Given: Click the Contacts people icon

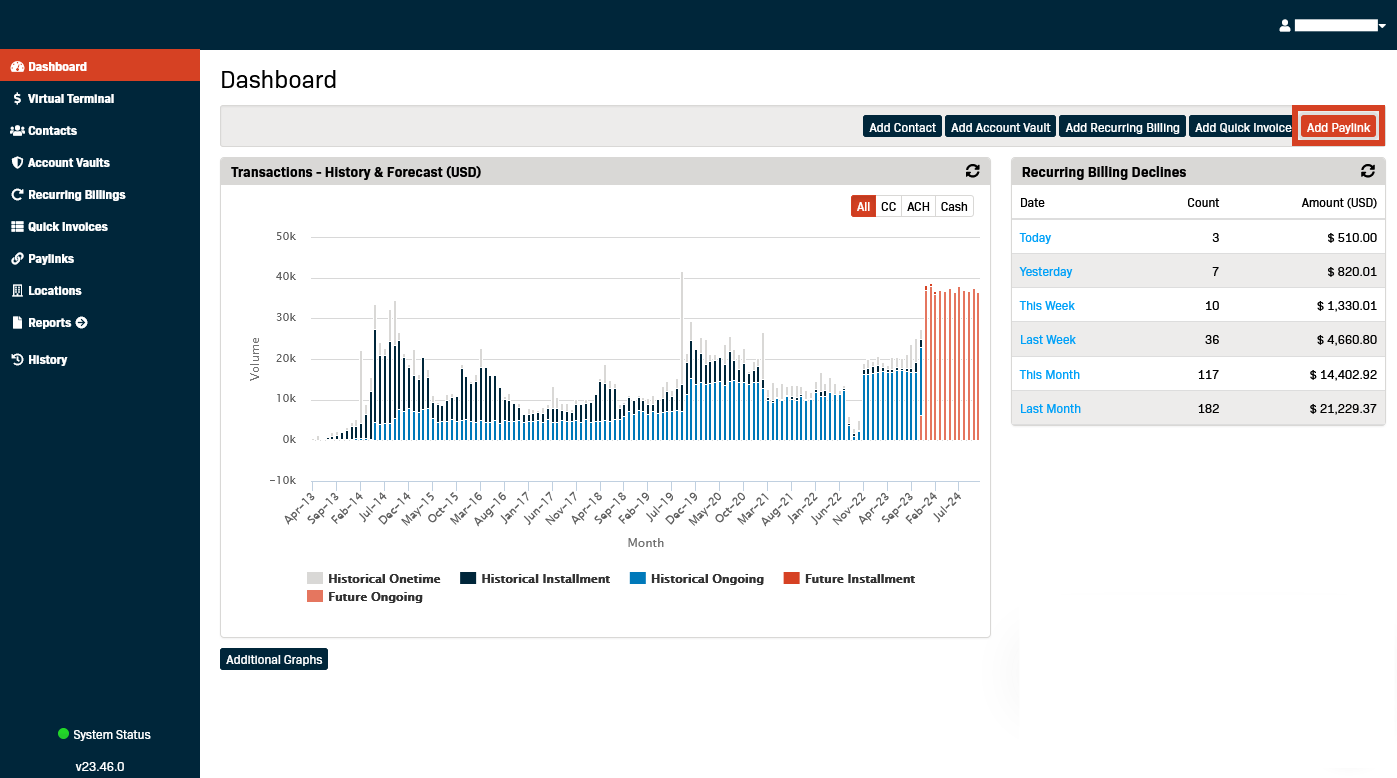Looking at the screenshot, I should tap(17, 131).
